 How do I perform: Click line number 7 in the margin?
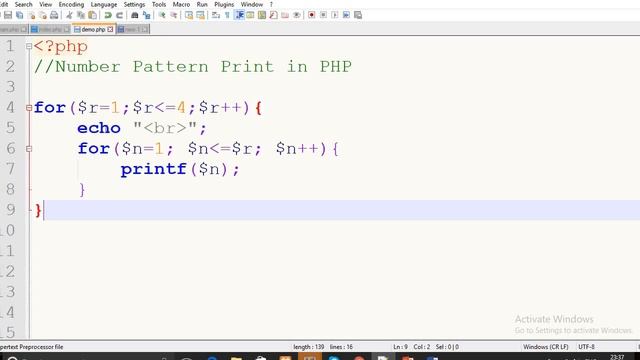(10, 169)
